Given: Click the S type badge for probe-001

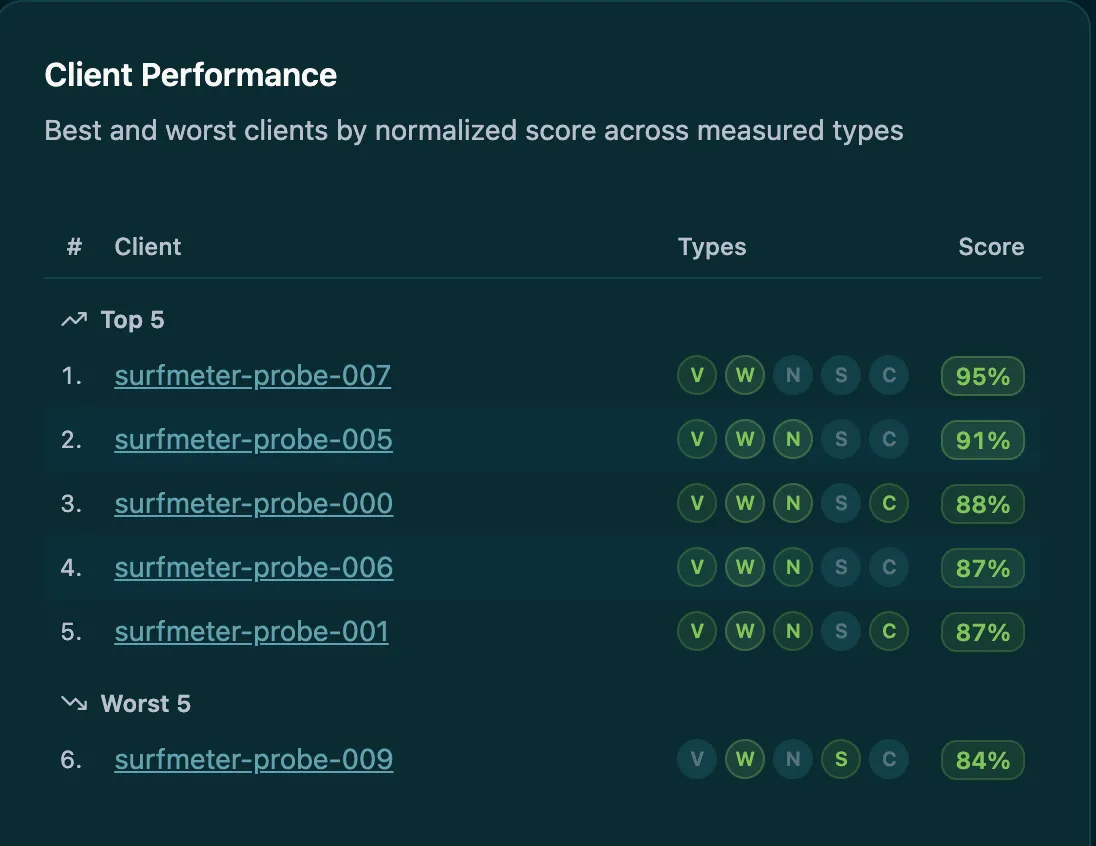Looking at the screenshot, I should (x=841, y=631).
